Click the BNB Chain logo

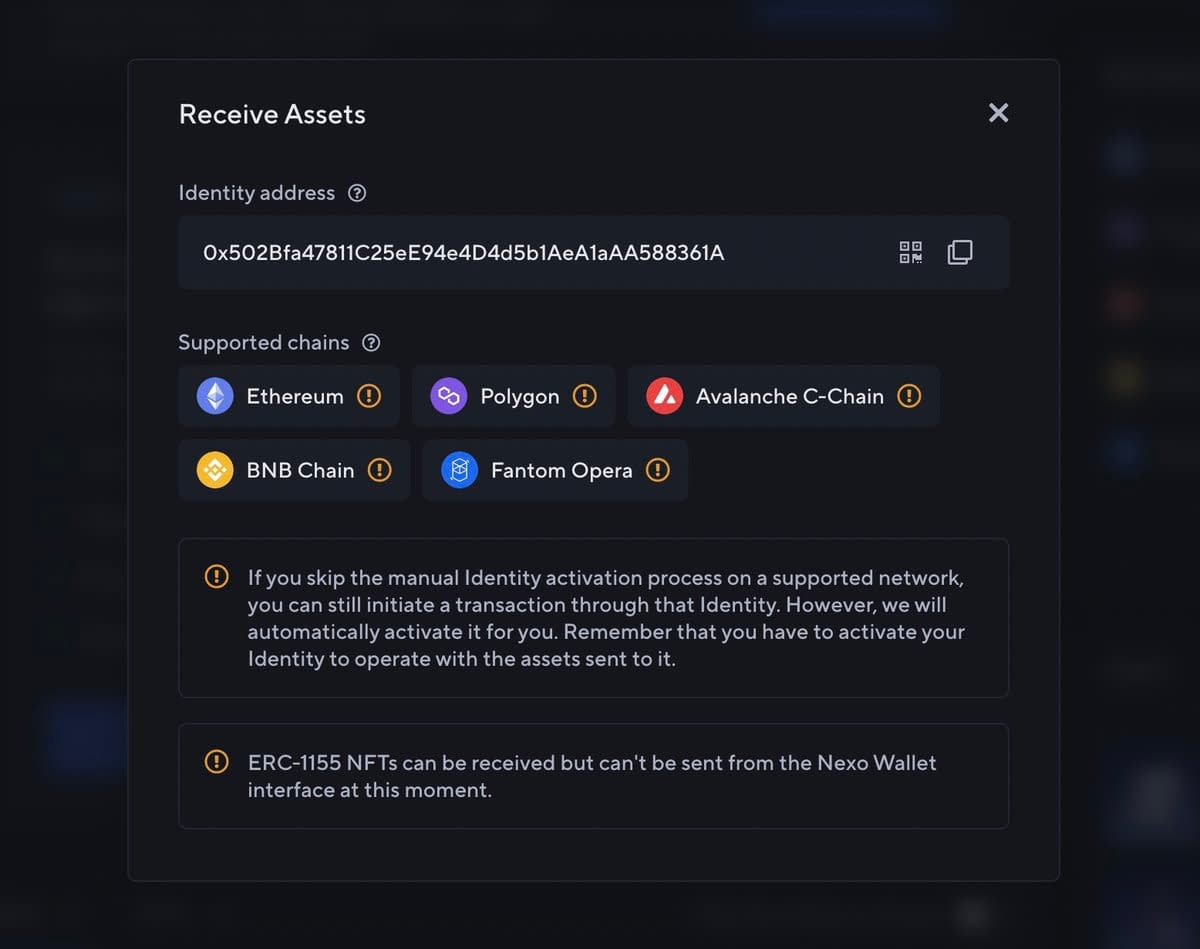[215, 470]
